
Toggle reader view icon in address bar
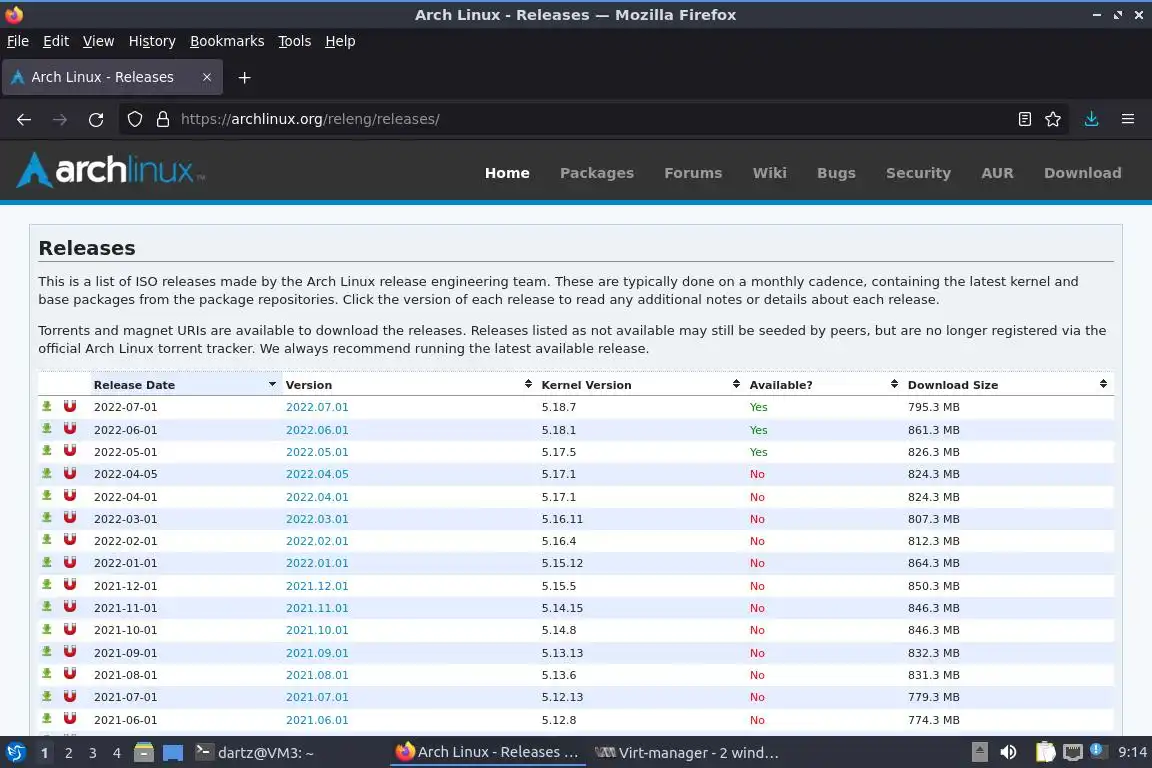[1025, 119]
